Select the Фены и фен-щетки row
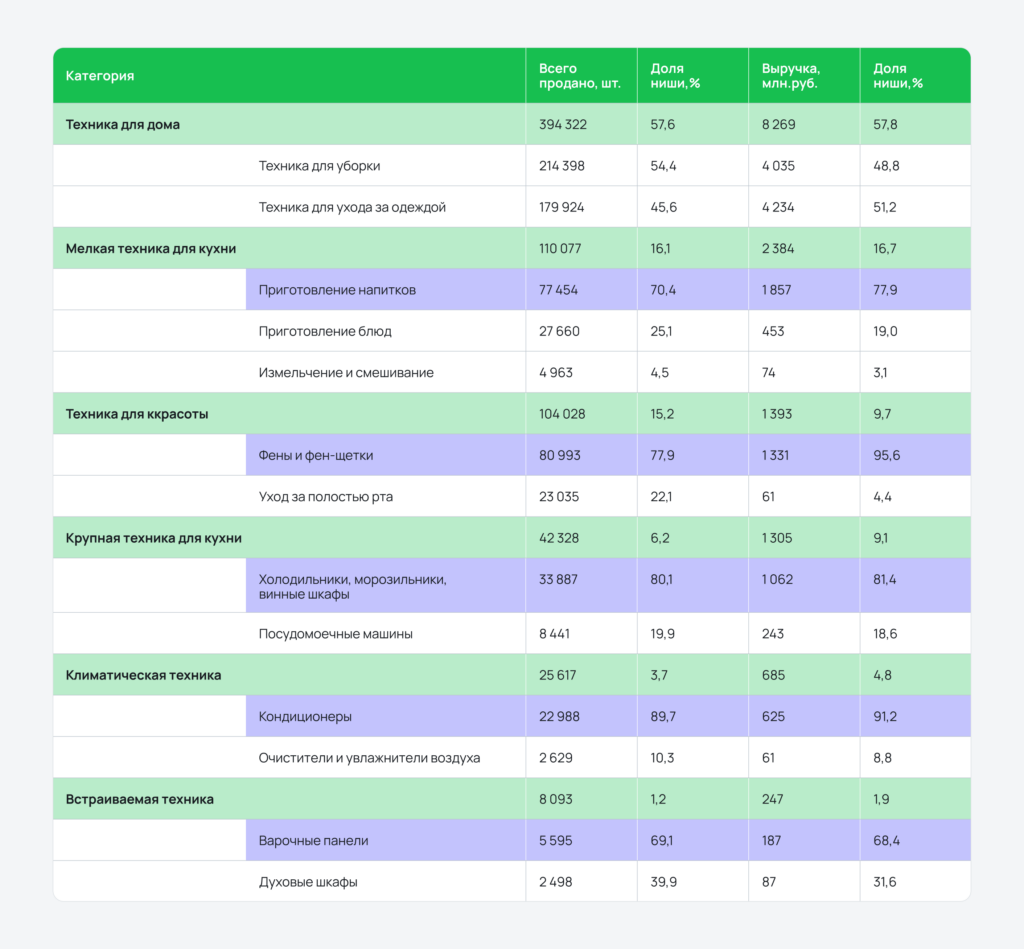This screenshot has width=1024, height=949. click(316, 455)
